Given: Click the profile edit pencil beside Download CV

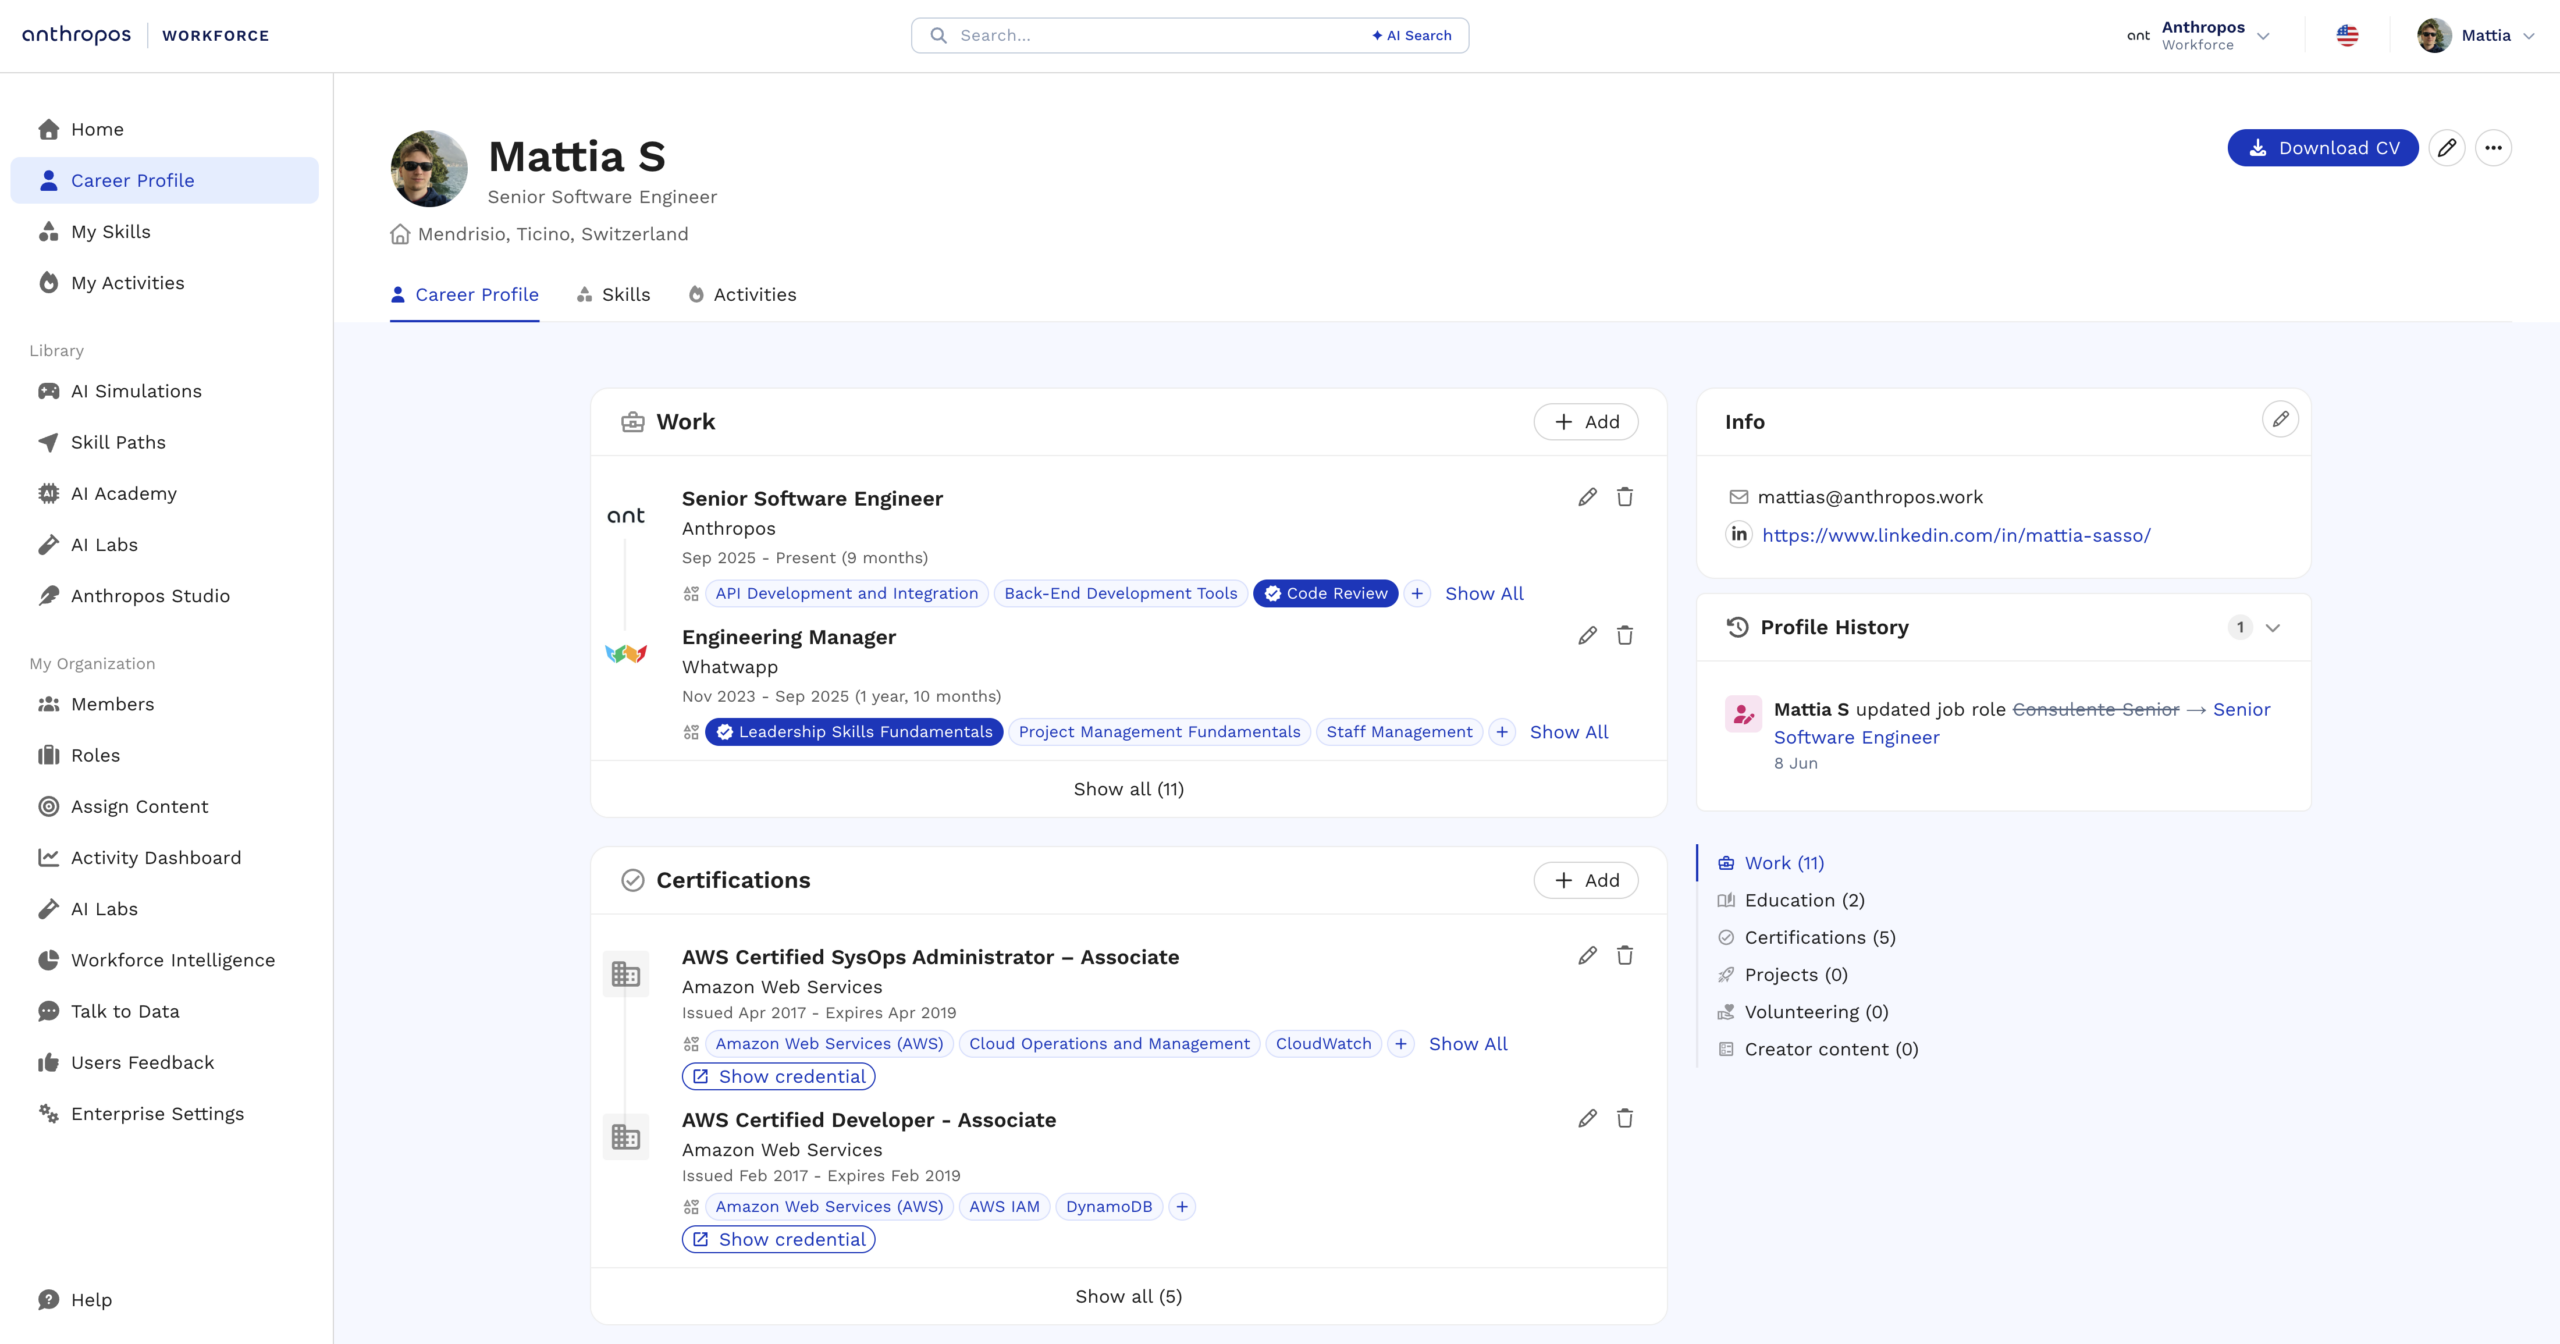Looking at the screenshot, I should [2447, 148].
